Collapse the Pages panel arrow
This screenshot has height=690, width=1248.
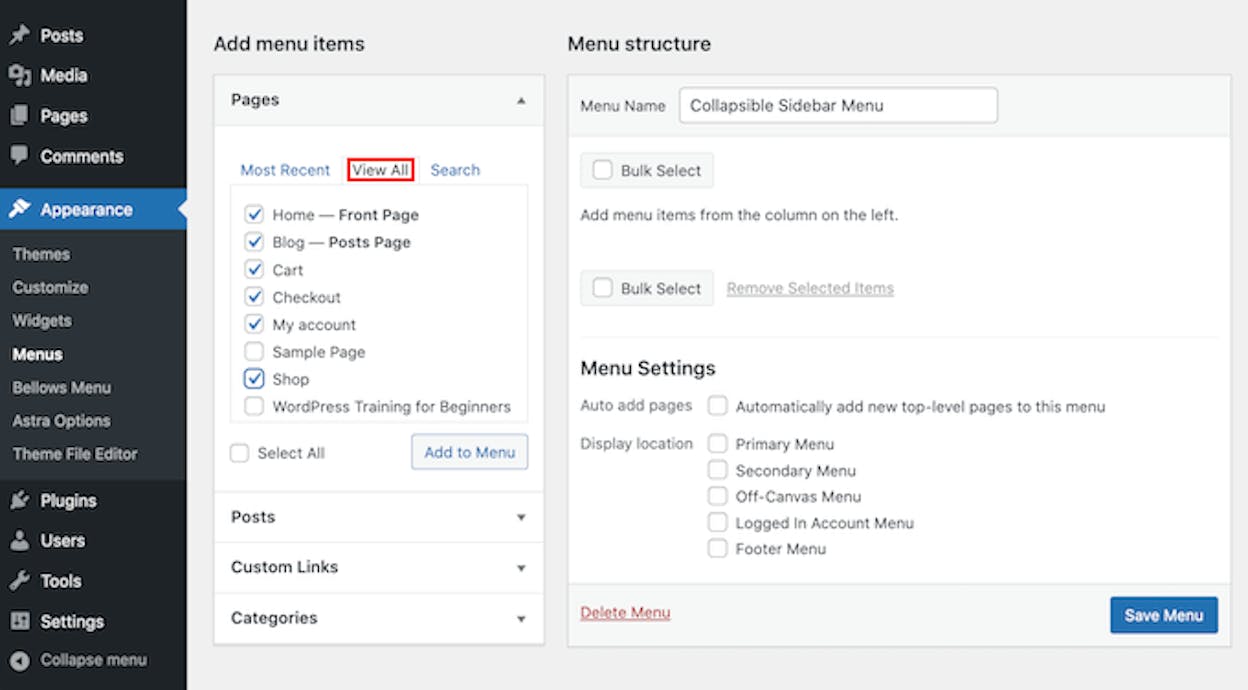coord(520,100)
